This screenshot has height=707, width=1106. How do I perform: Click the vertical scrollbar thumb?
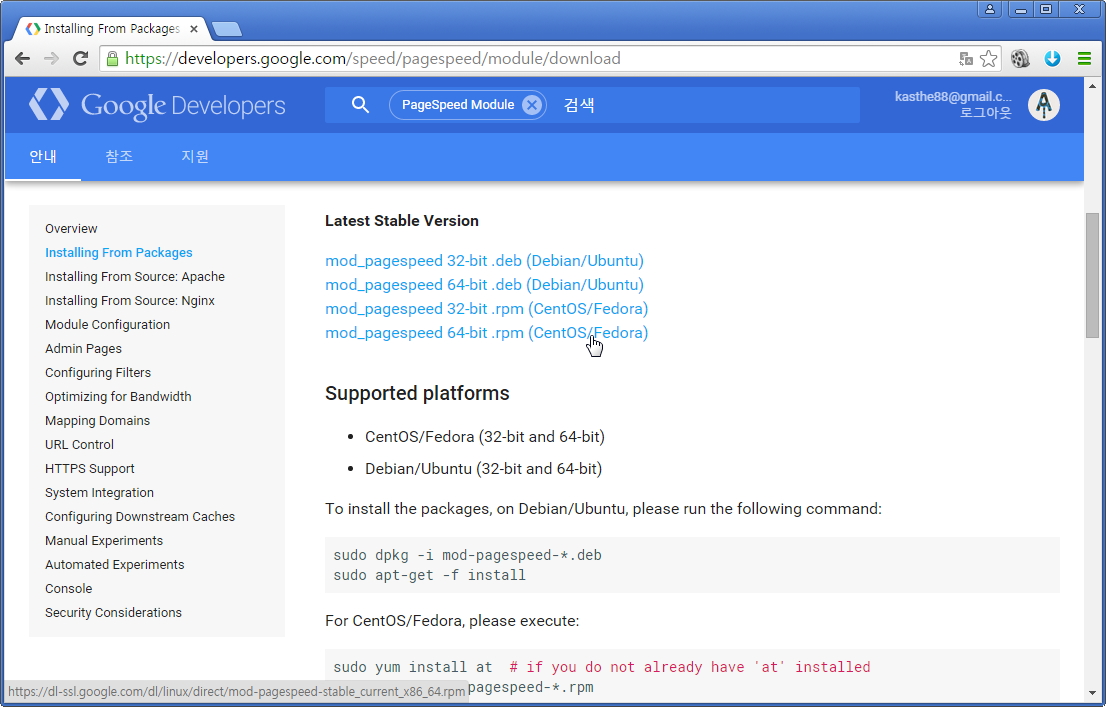pyautogui.click(x=1092, y=275)
